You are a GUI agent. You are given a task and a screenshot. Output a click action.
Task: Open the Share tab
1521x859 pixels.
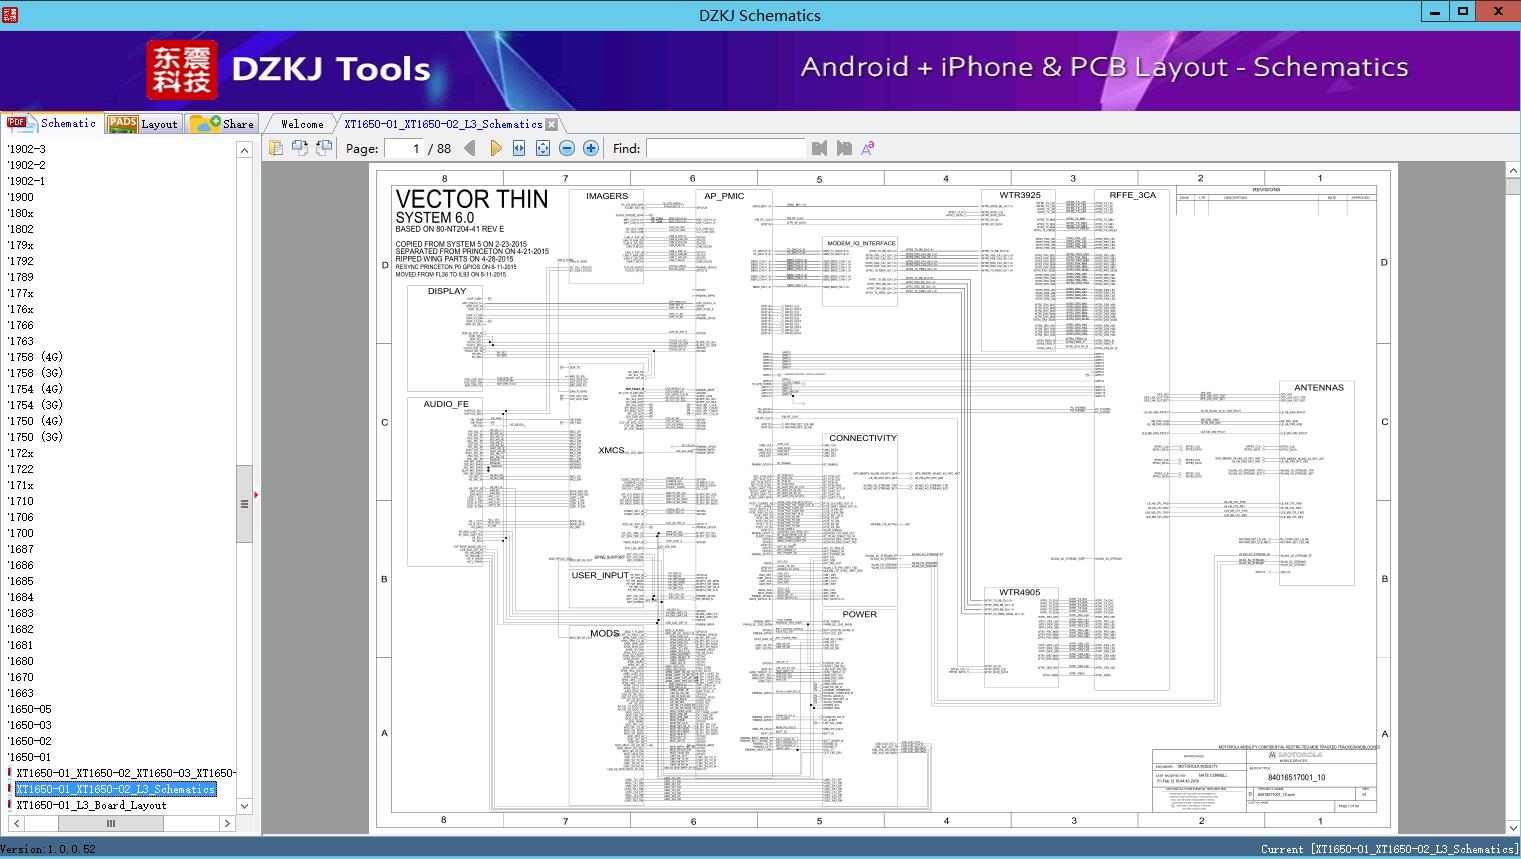[222, 124]
